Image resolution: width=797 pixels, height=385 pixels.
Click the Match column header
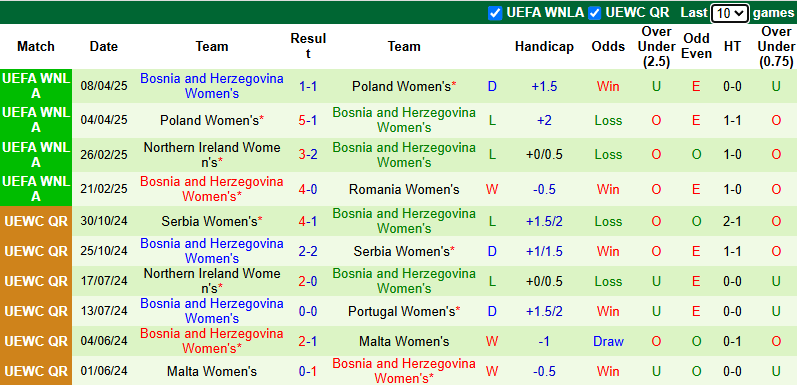coord(36,46)
